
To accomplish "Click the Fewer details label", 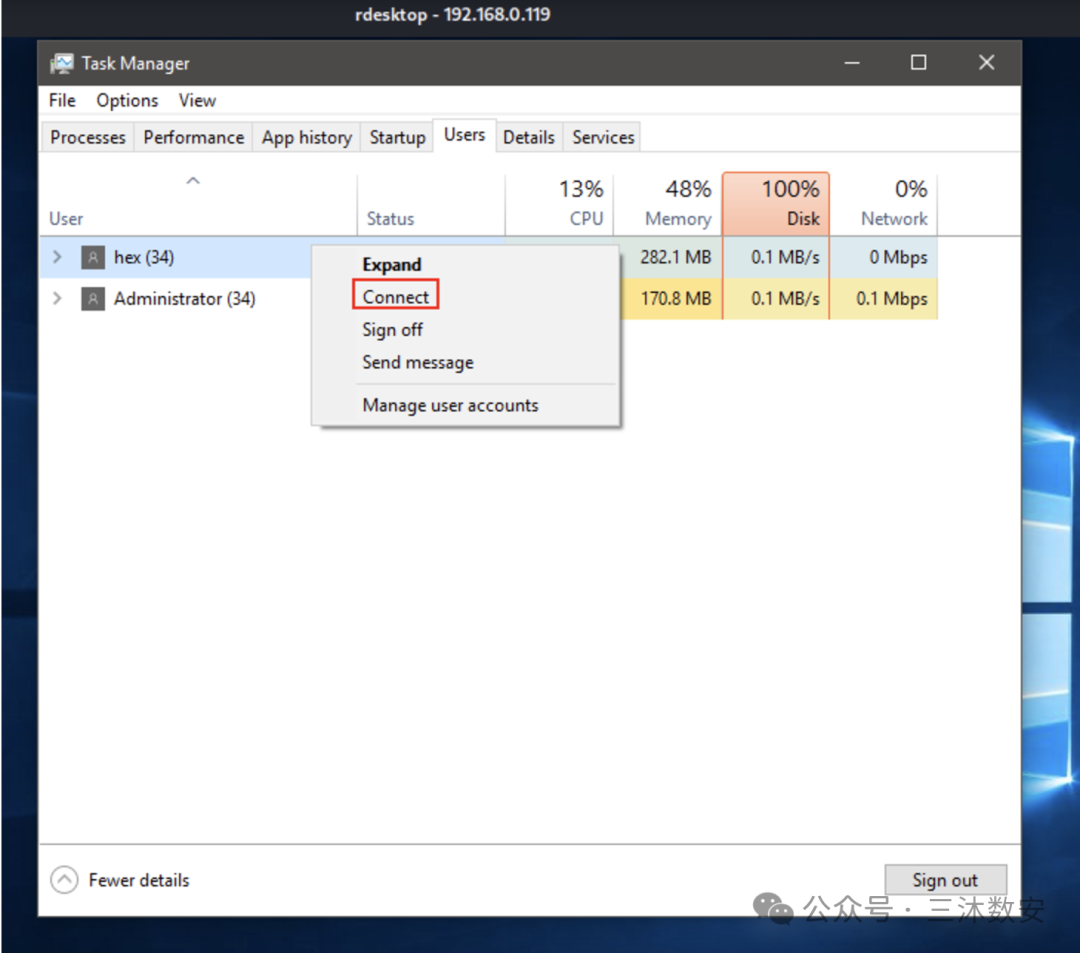I will [139, 880].
